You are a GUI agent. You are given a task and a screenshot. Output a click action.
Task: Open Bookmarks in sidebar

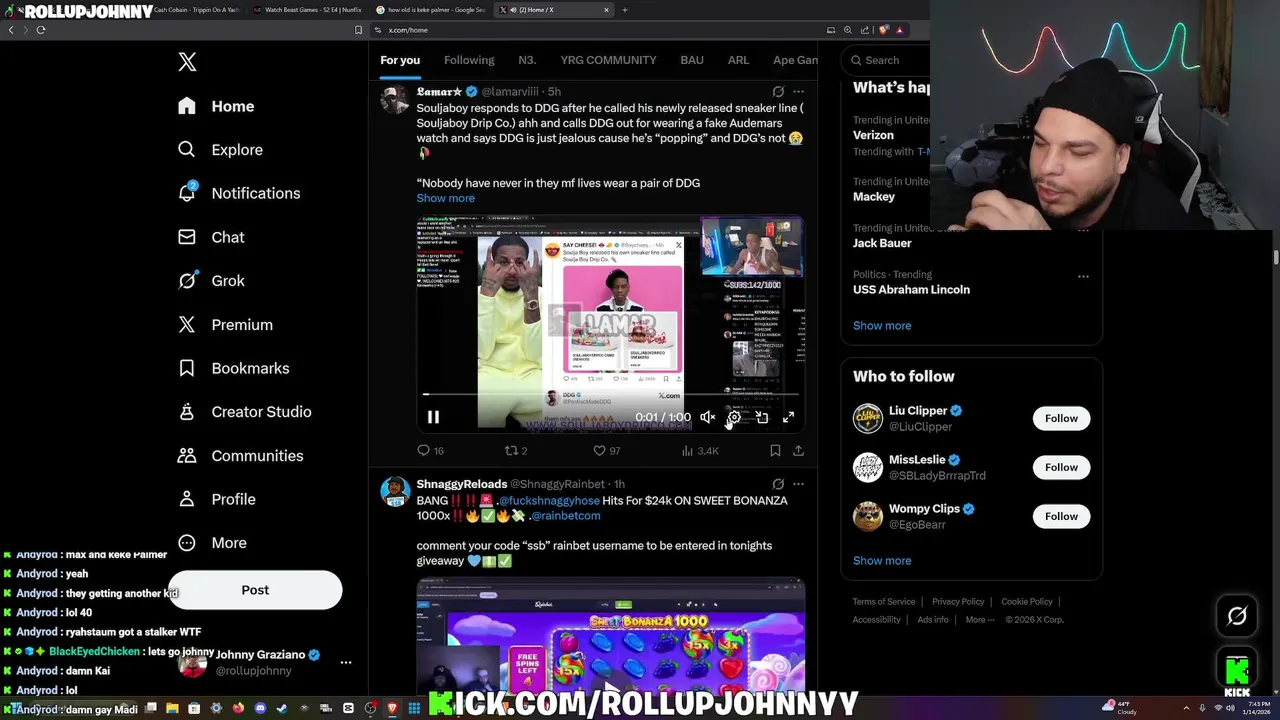pos(233,368)
